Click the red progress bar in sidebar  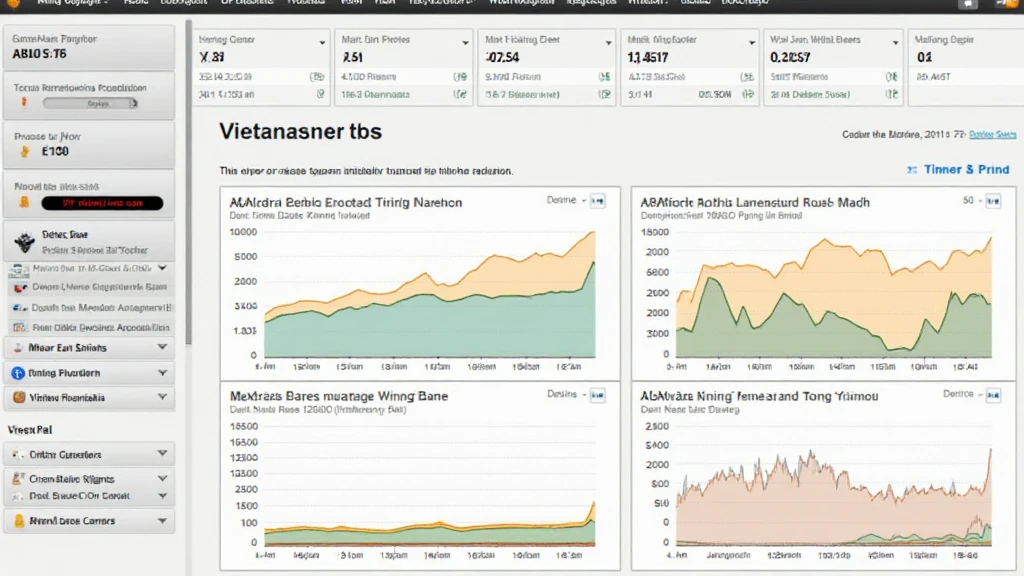click(102, 203)
